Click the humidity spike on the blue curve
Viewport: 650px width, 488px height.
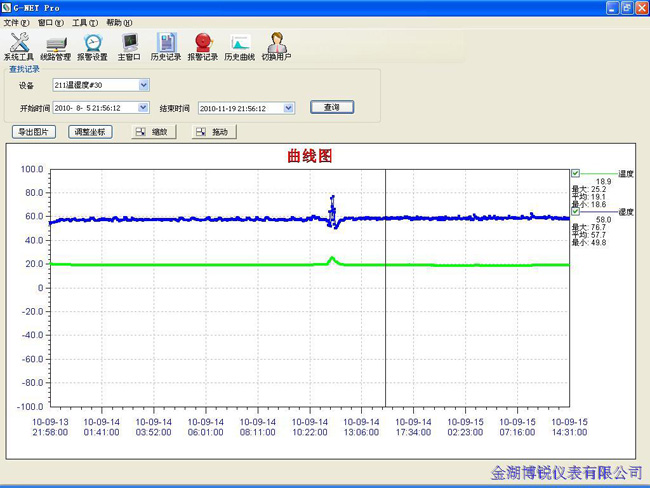point(332,199)
